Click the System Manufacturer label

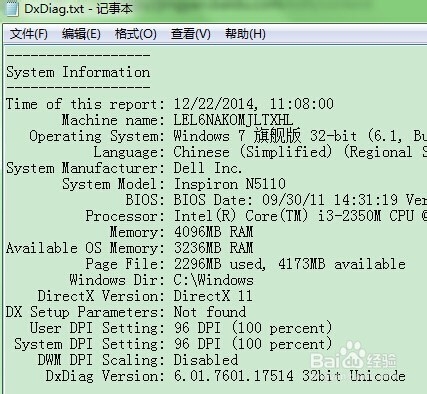click(x=85, y=168)
